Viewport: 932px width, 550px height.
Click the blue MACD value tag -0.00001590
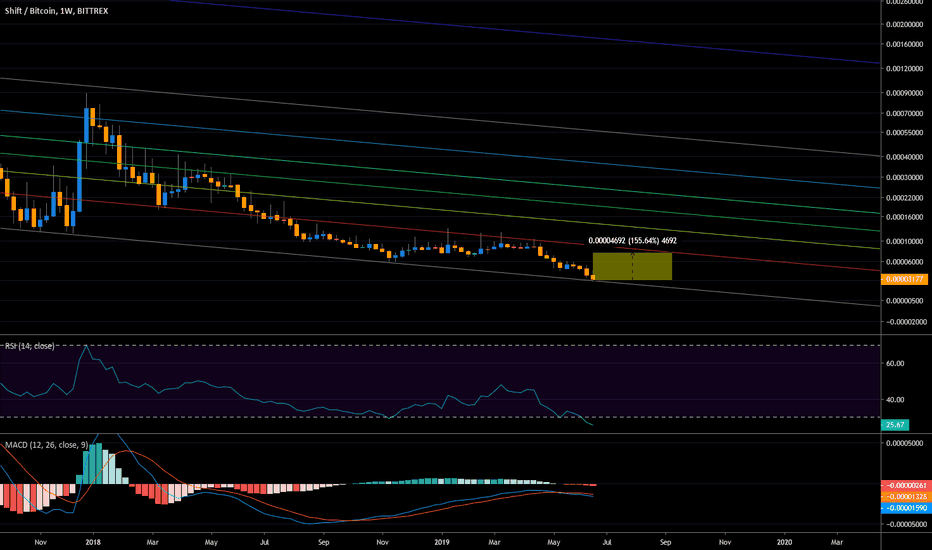click(x=904, y=508)
